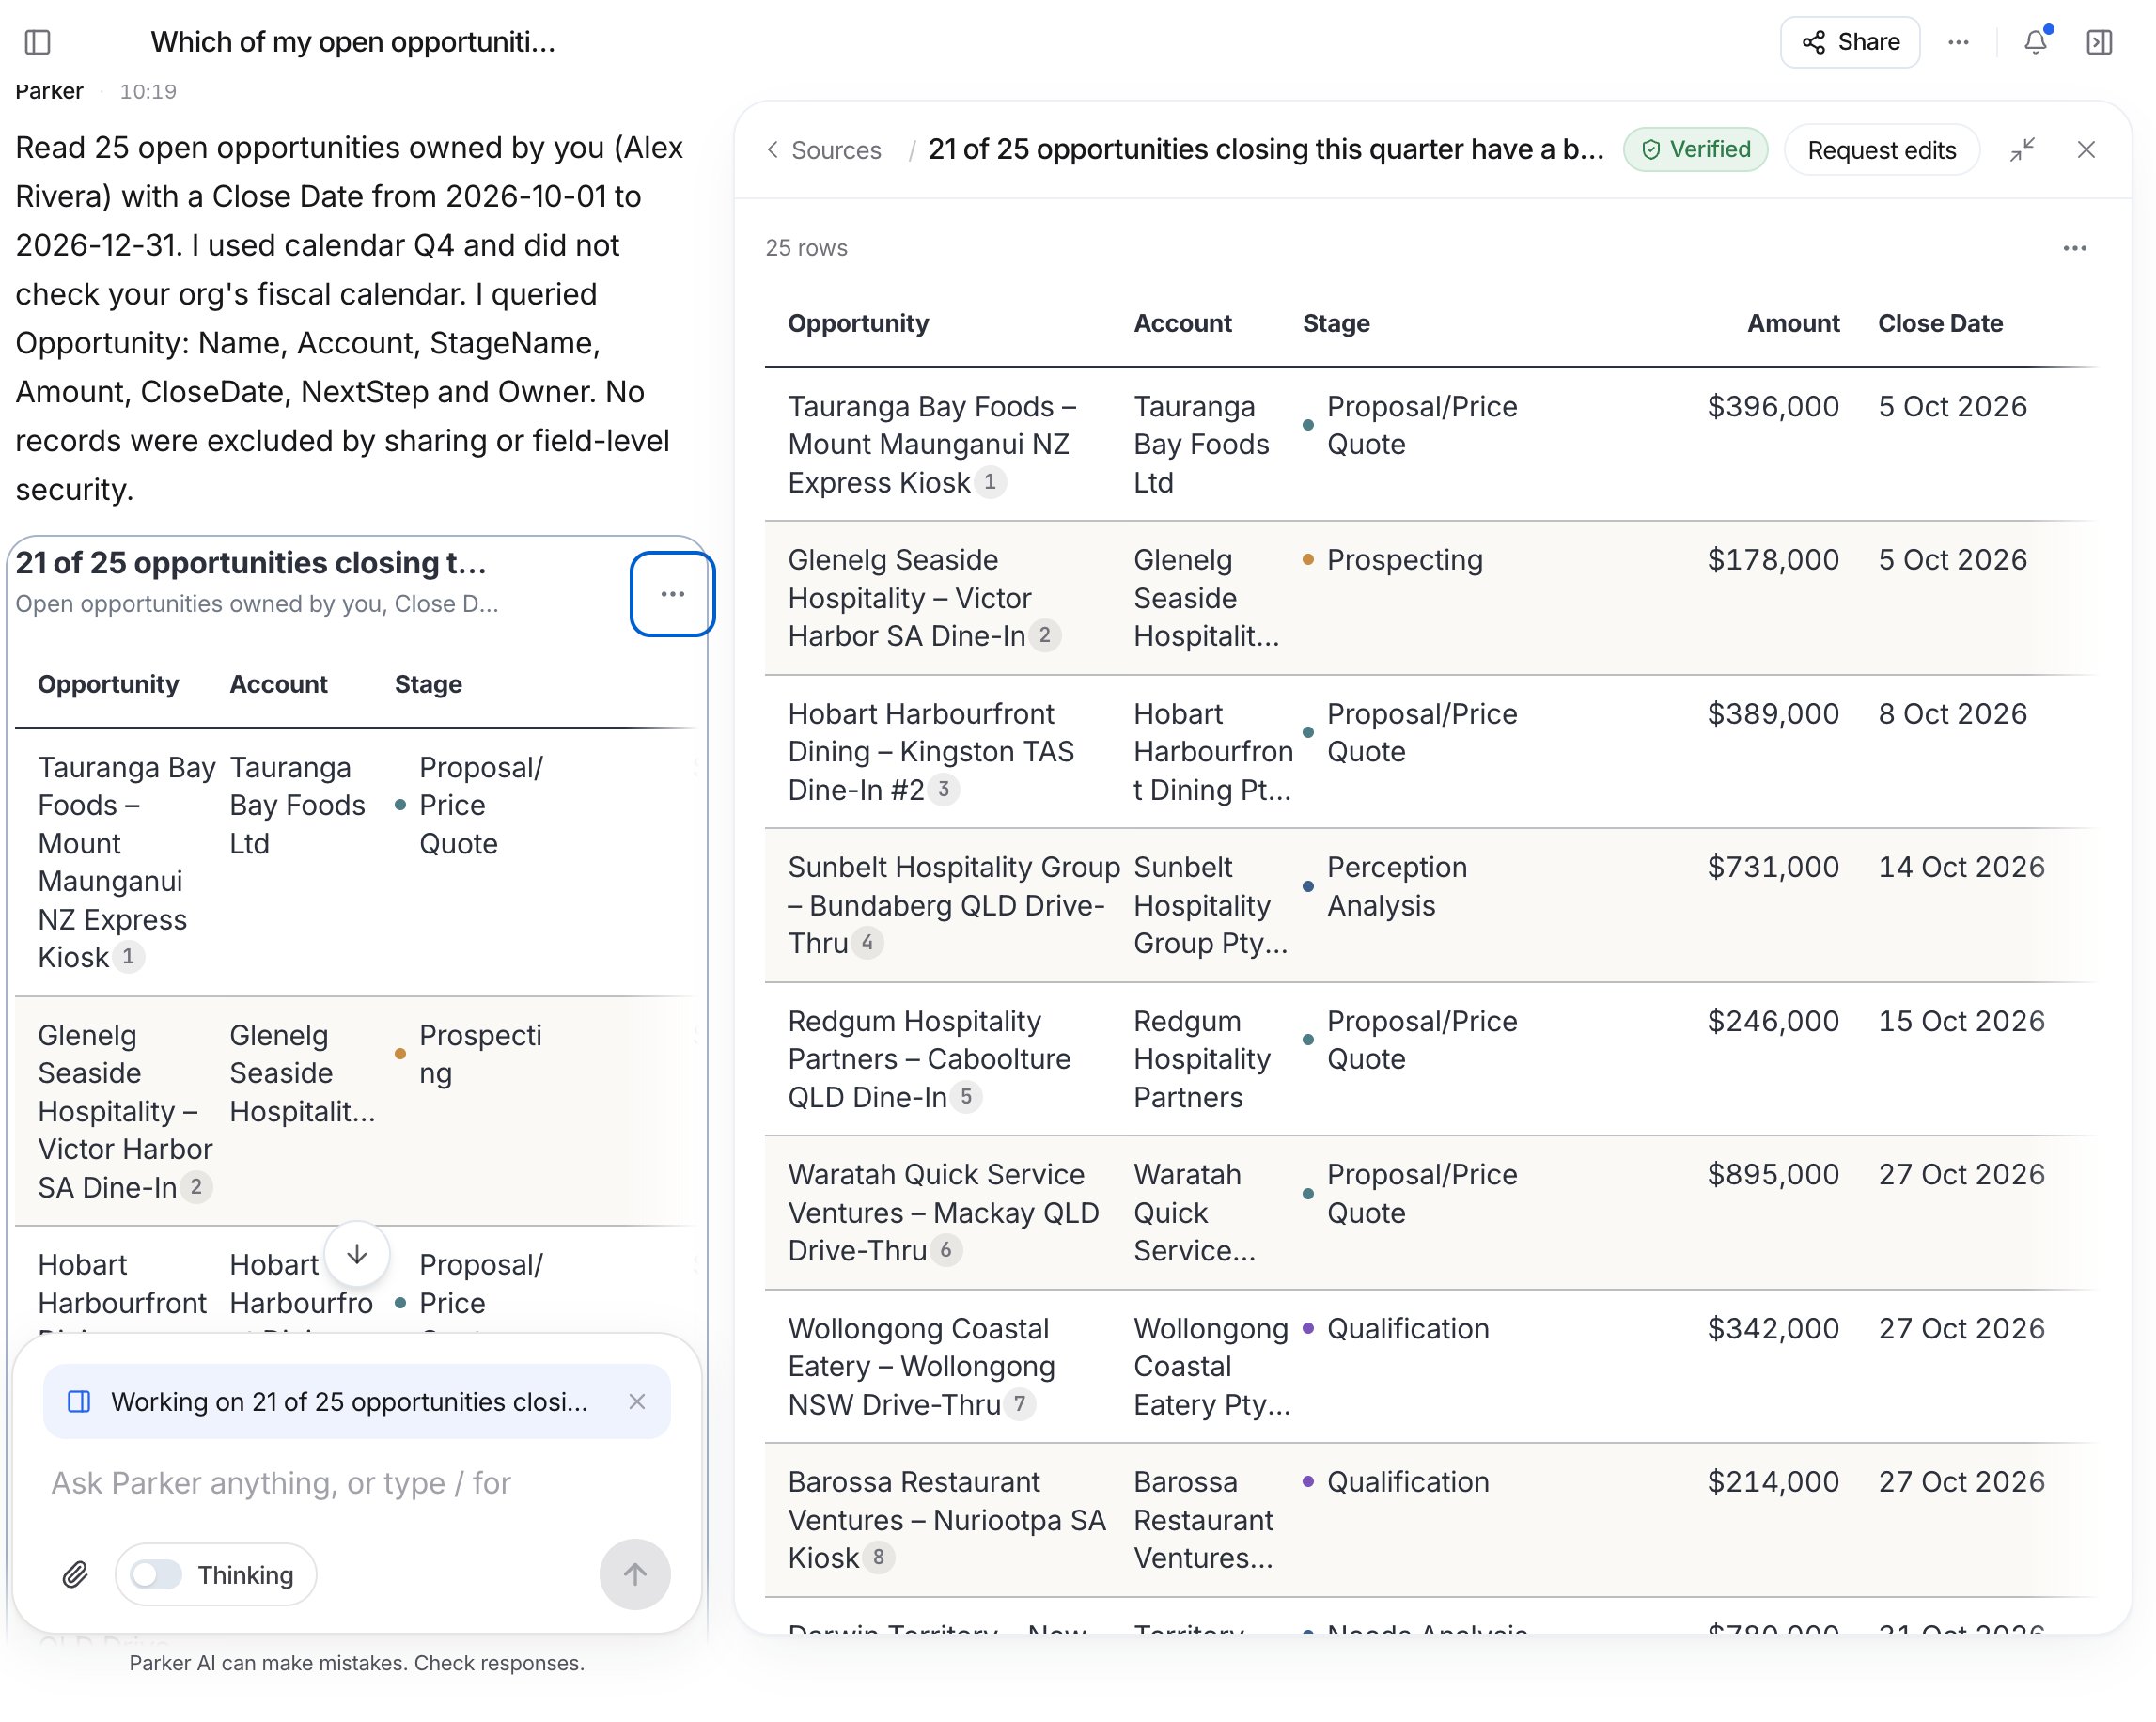
Task: Toggle the left sidebar panel icon
Action: click(x=38, y=42)
